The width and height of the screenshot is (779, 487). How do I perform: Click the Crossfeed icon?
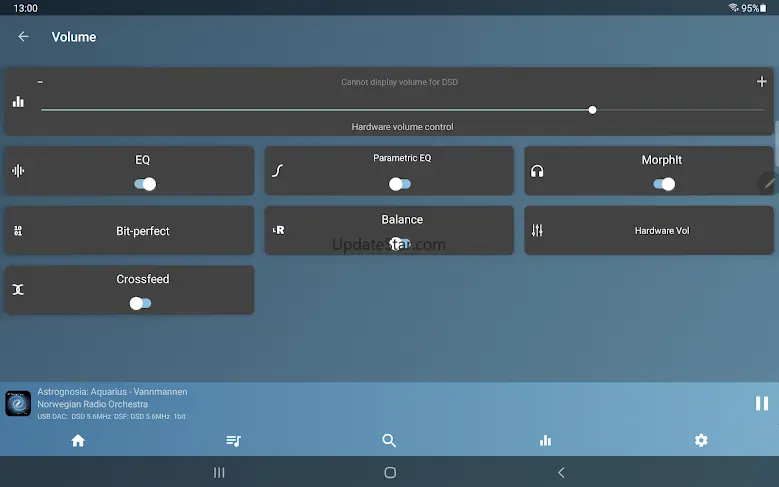pyautogui.click(x=18, y=290)
